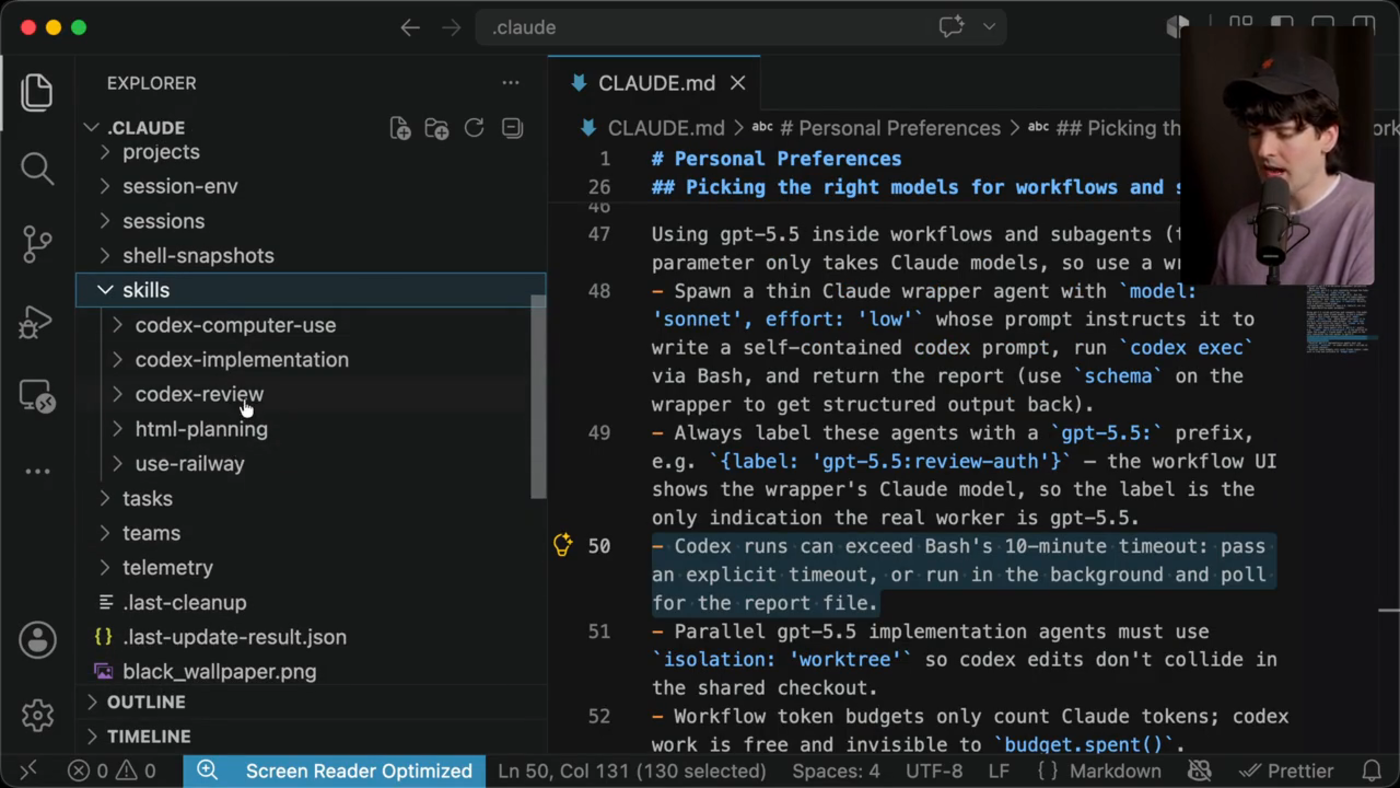Expand the OUTLINE section
This screenshot has width=1400, height=788.
[x=310, y=702]
